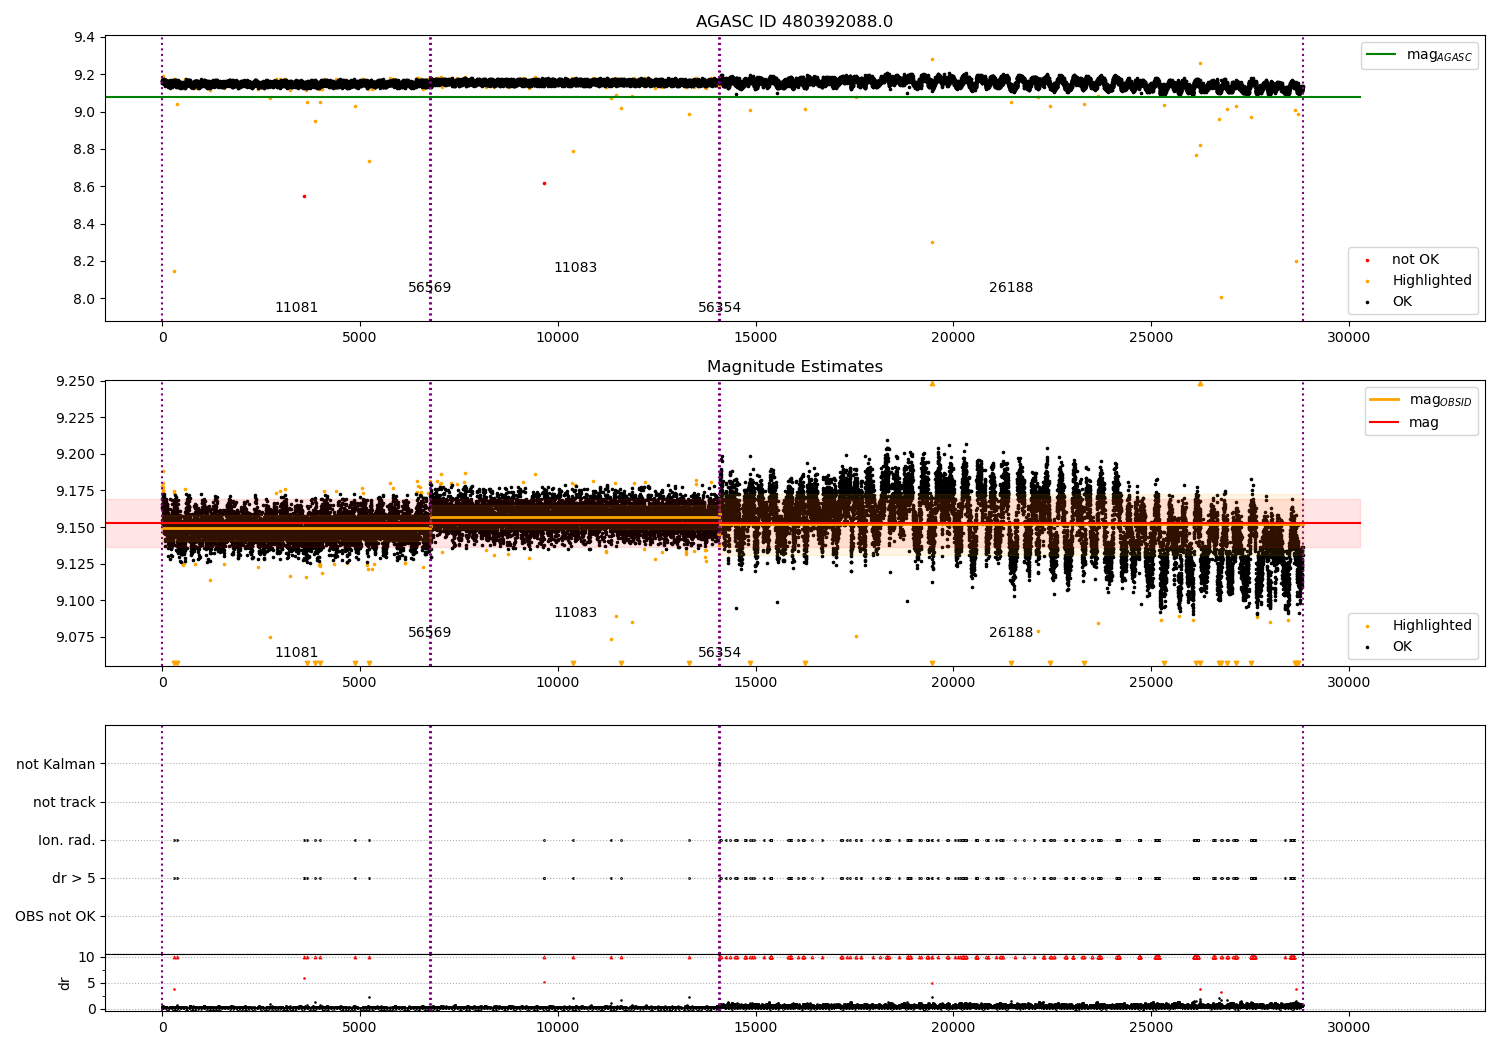This screenshot has height=1050, width=1500.
Task: Click the obsid label 26188 in the top plot
Action: (1011, 288)
